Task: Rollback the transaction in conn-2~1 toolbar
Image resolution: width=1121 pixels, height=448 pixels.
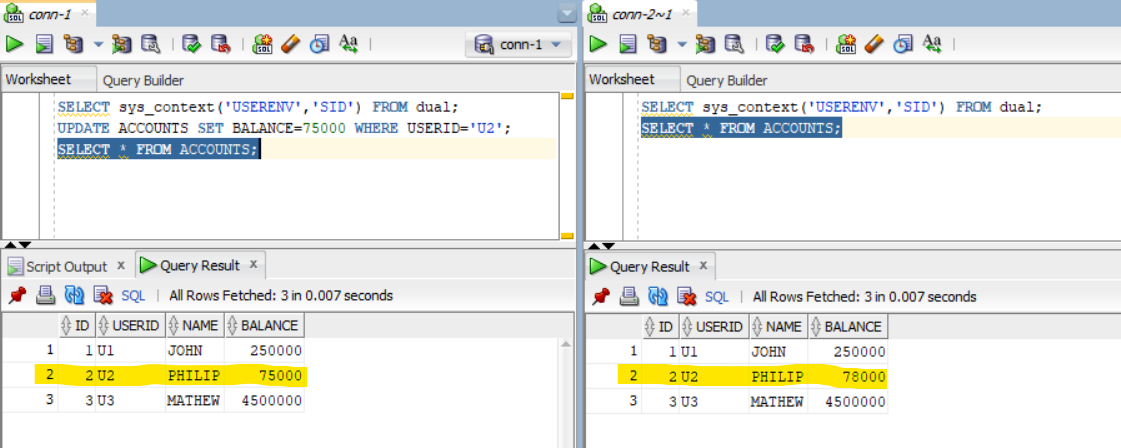Action: (x=803, y=44)
